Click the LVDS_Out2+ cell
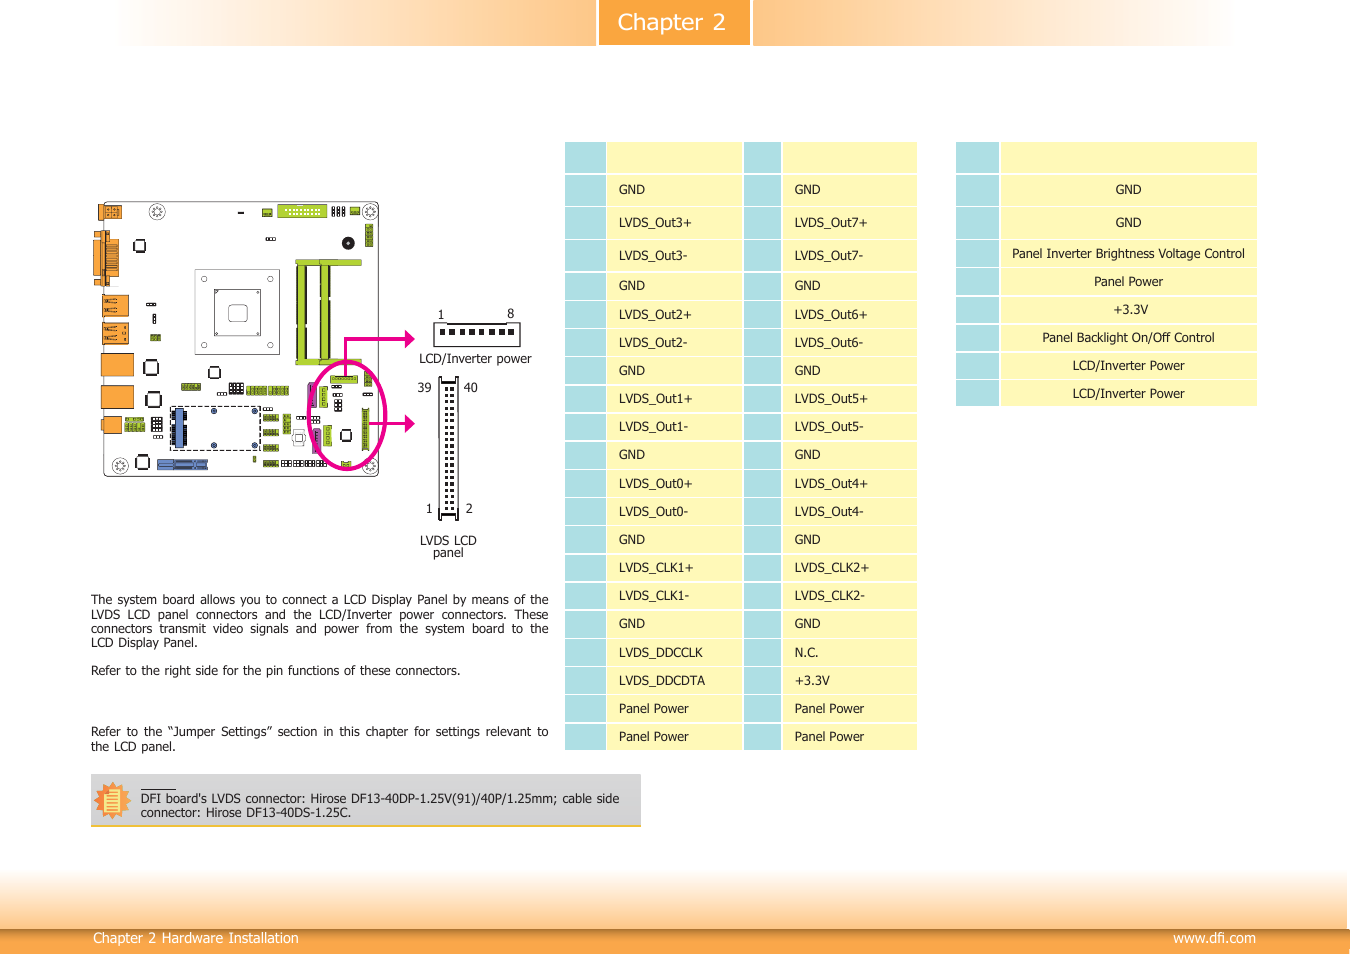This screenshot has width=1350, height=954. 674,315
